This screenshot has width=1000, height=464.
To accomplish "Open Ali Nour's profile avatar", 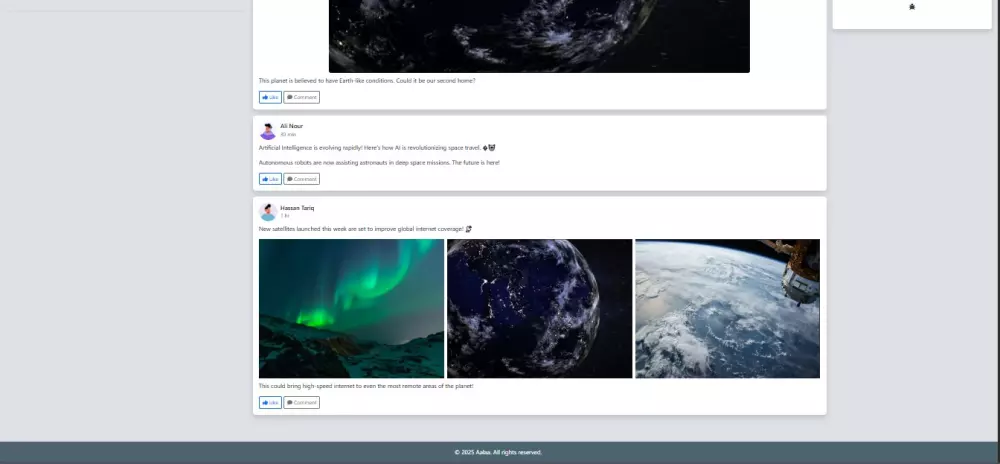I will pyautogui.click(x=268, y=131).
